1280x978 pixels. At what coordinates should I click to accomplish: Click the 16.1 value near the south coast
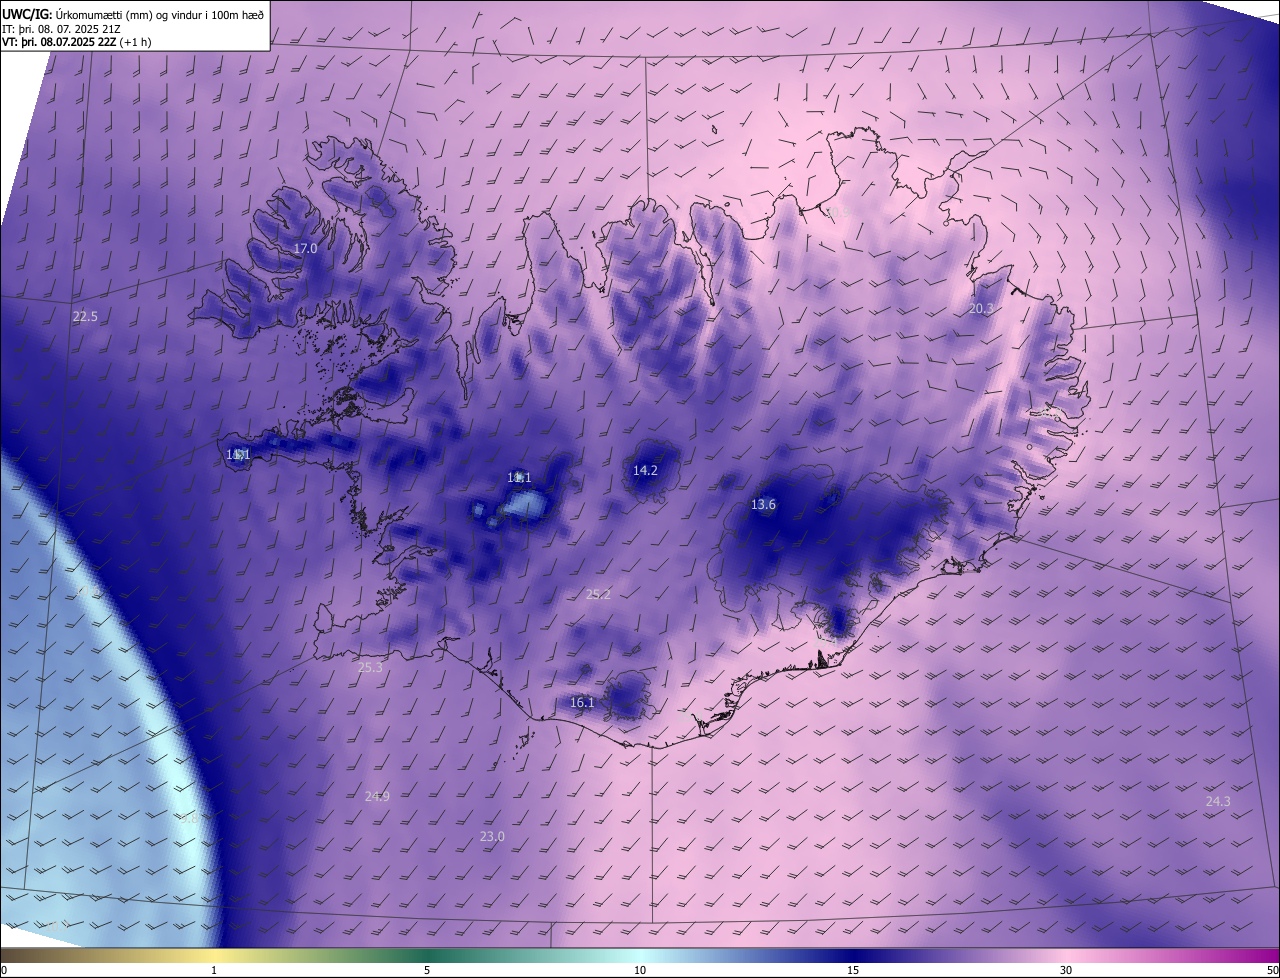(x=582, y=703)
